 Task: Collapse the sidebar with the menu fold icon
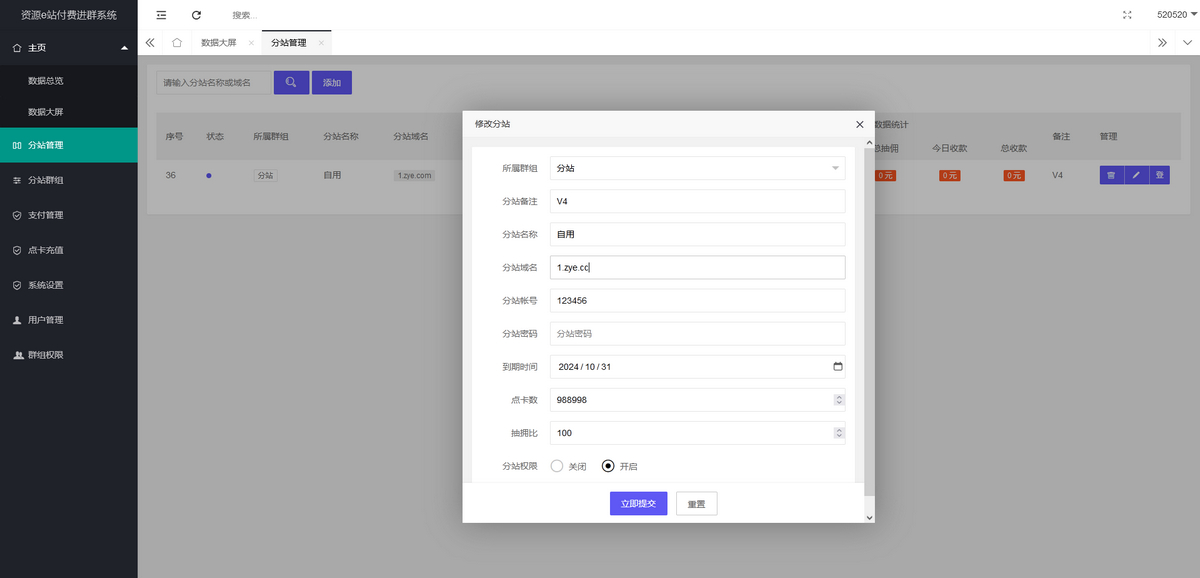[x=161, y=15]
